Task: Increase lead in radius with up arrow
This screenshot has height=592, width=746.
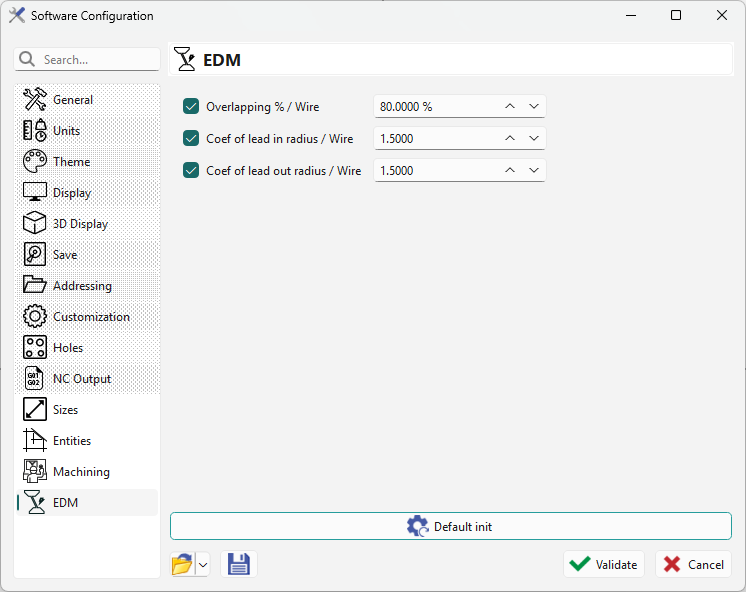Action: pos(510,138)
